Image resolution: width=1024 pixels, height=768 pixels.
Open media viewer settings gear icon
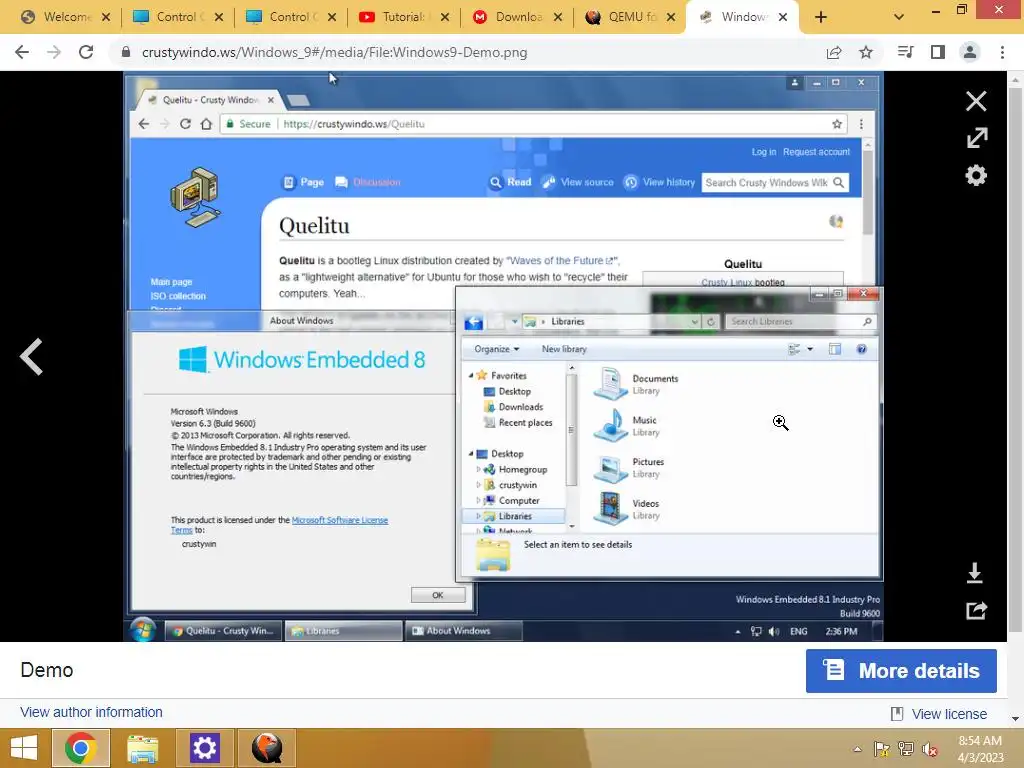point(976,175)
